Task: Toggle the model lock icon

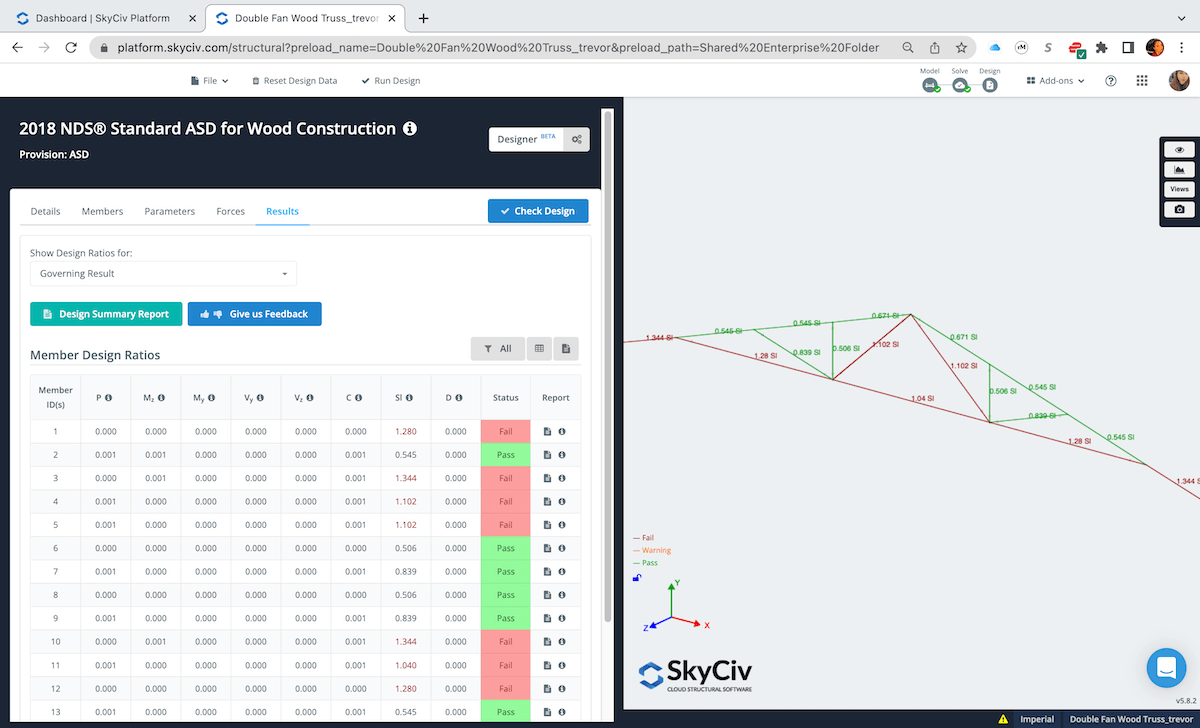Action: pyautogui.click(x=637, y=577)
